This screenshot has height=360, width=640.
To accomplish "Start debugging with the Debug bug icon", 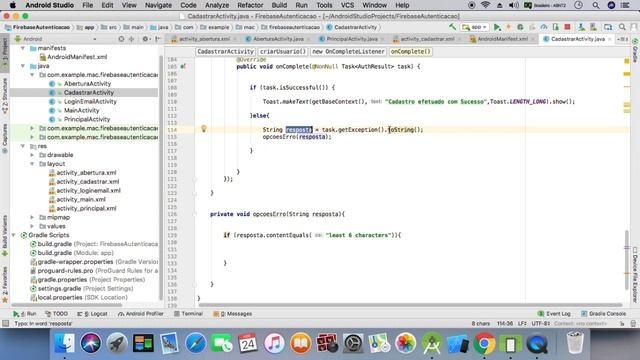I will pos(520,27).
